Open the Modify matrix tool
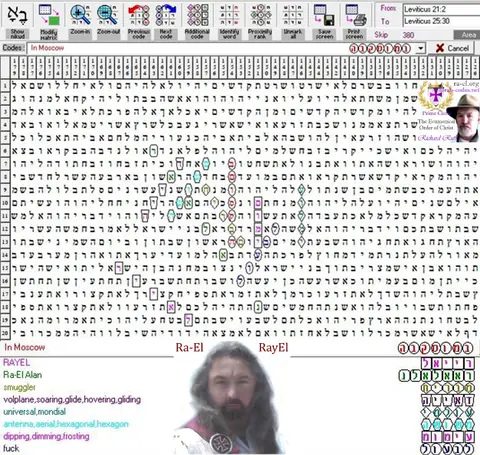The image size is (480, 455). tap(49, 15)
